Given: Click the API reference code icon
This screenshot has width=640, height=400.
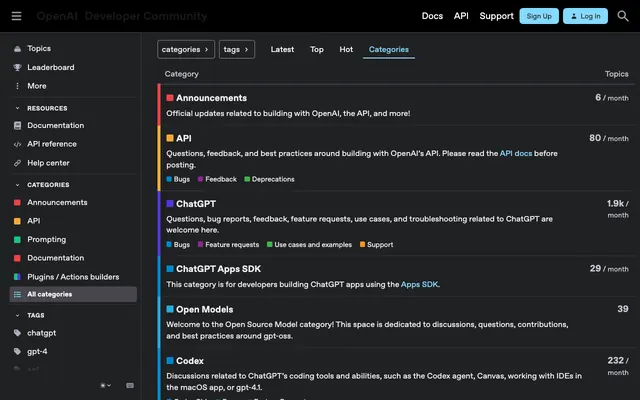Looking at the screenshot, I should pyautogui.click(x=17, y=144).
